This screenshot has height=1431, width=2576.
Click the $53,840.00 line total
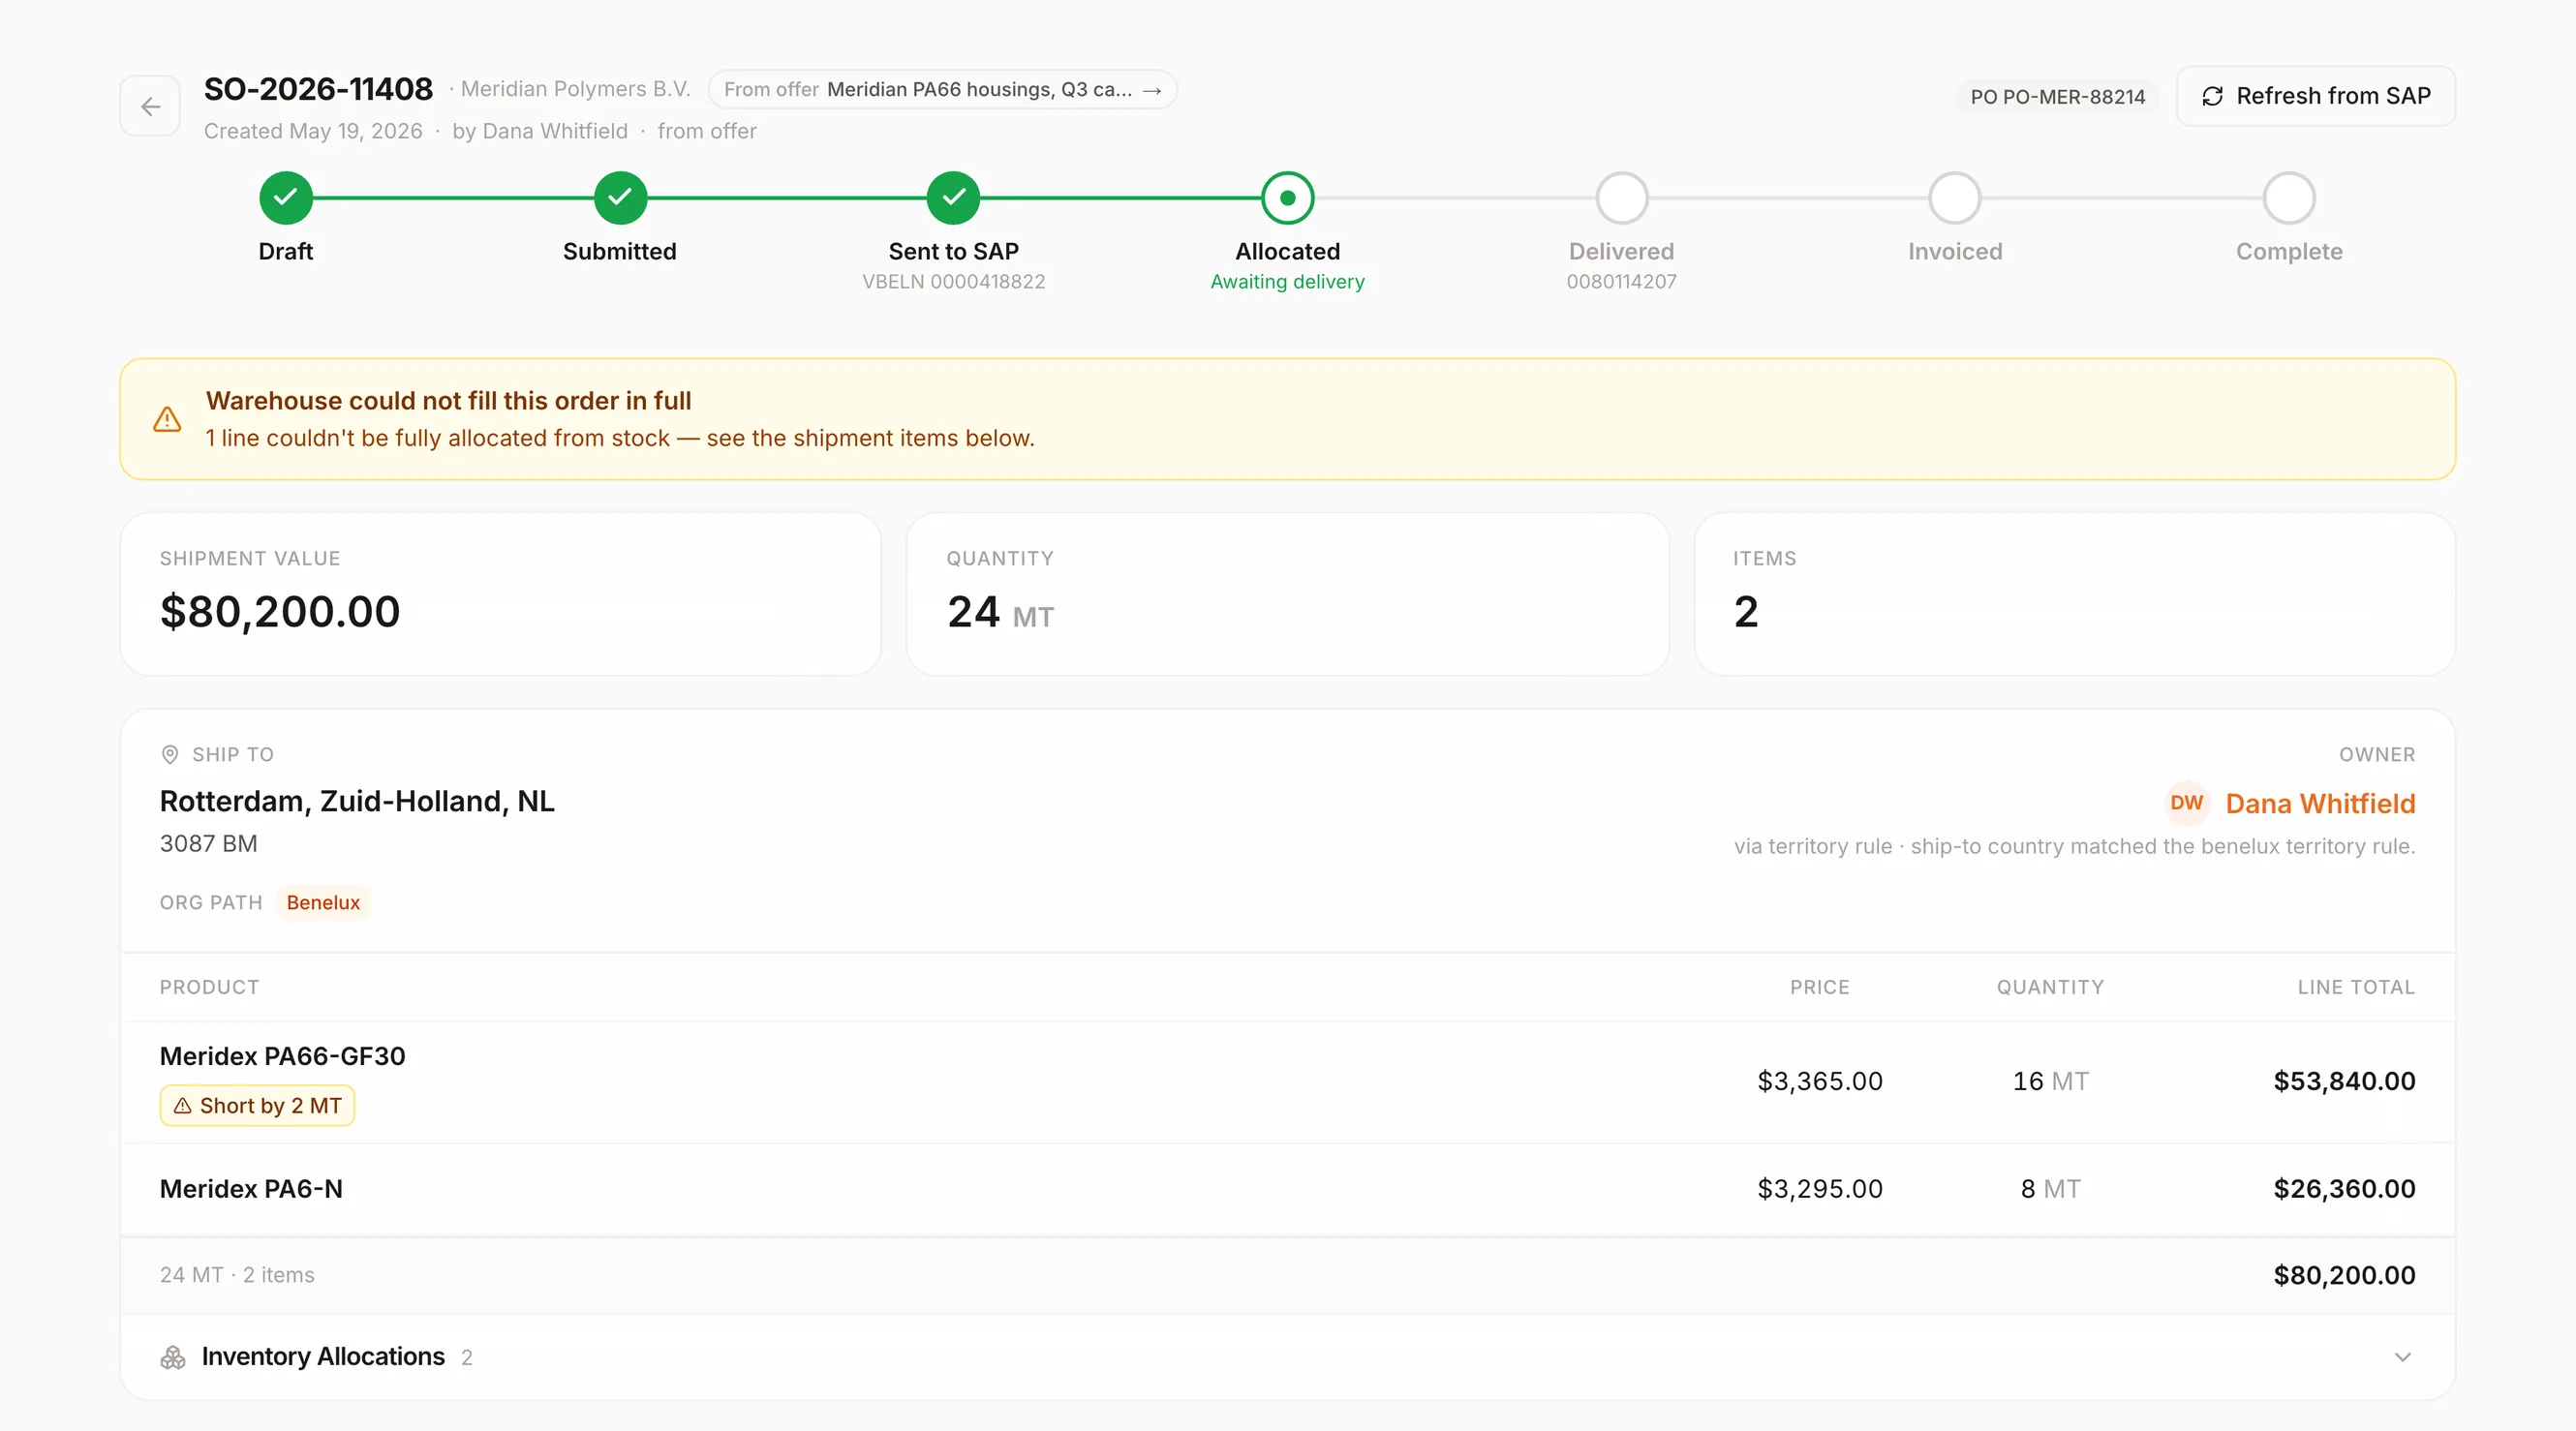[2344, 1081]
